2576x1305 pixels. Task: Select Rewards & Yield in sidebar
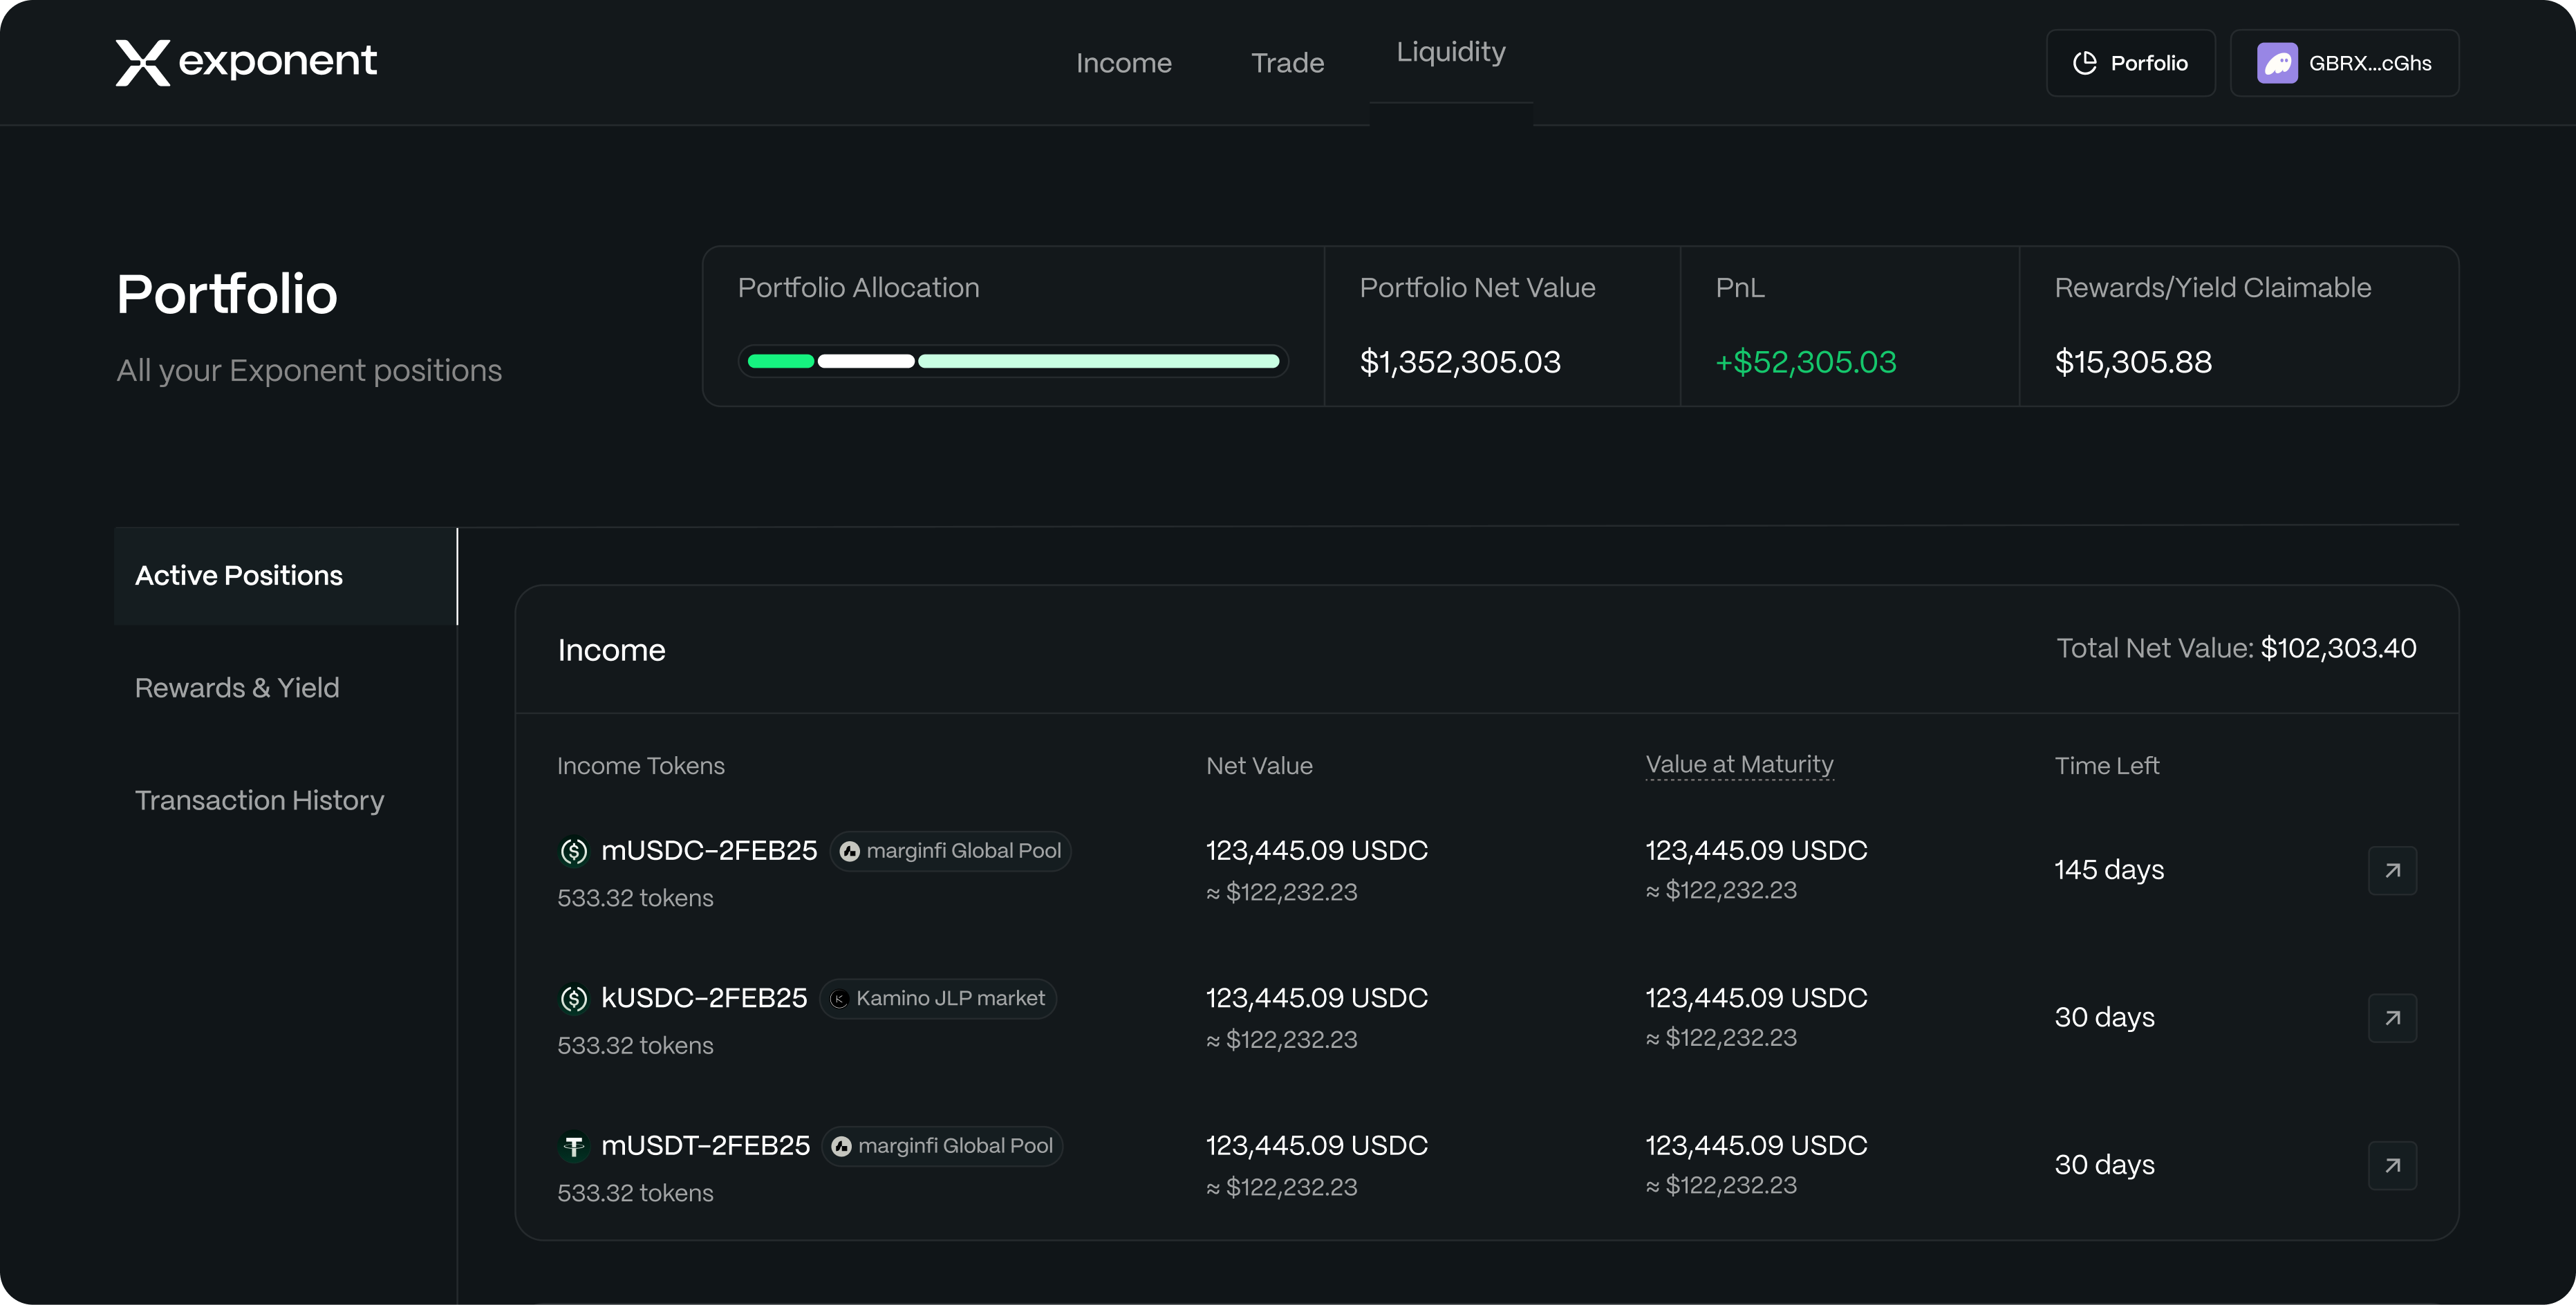[x=237, y=688]
